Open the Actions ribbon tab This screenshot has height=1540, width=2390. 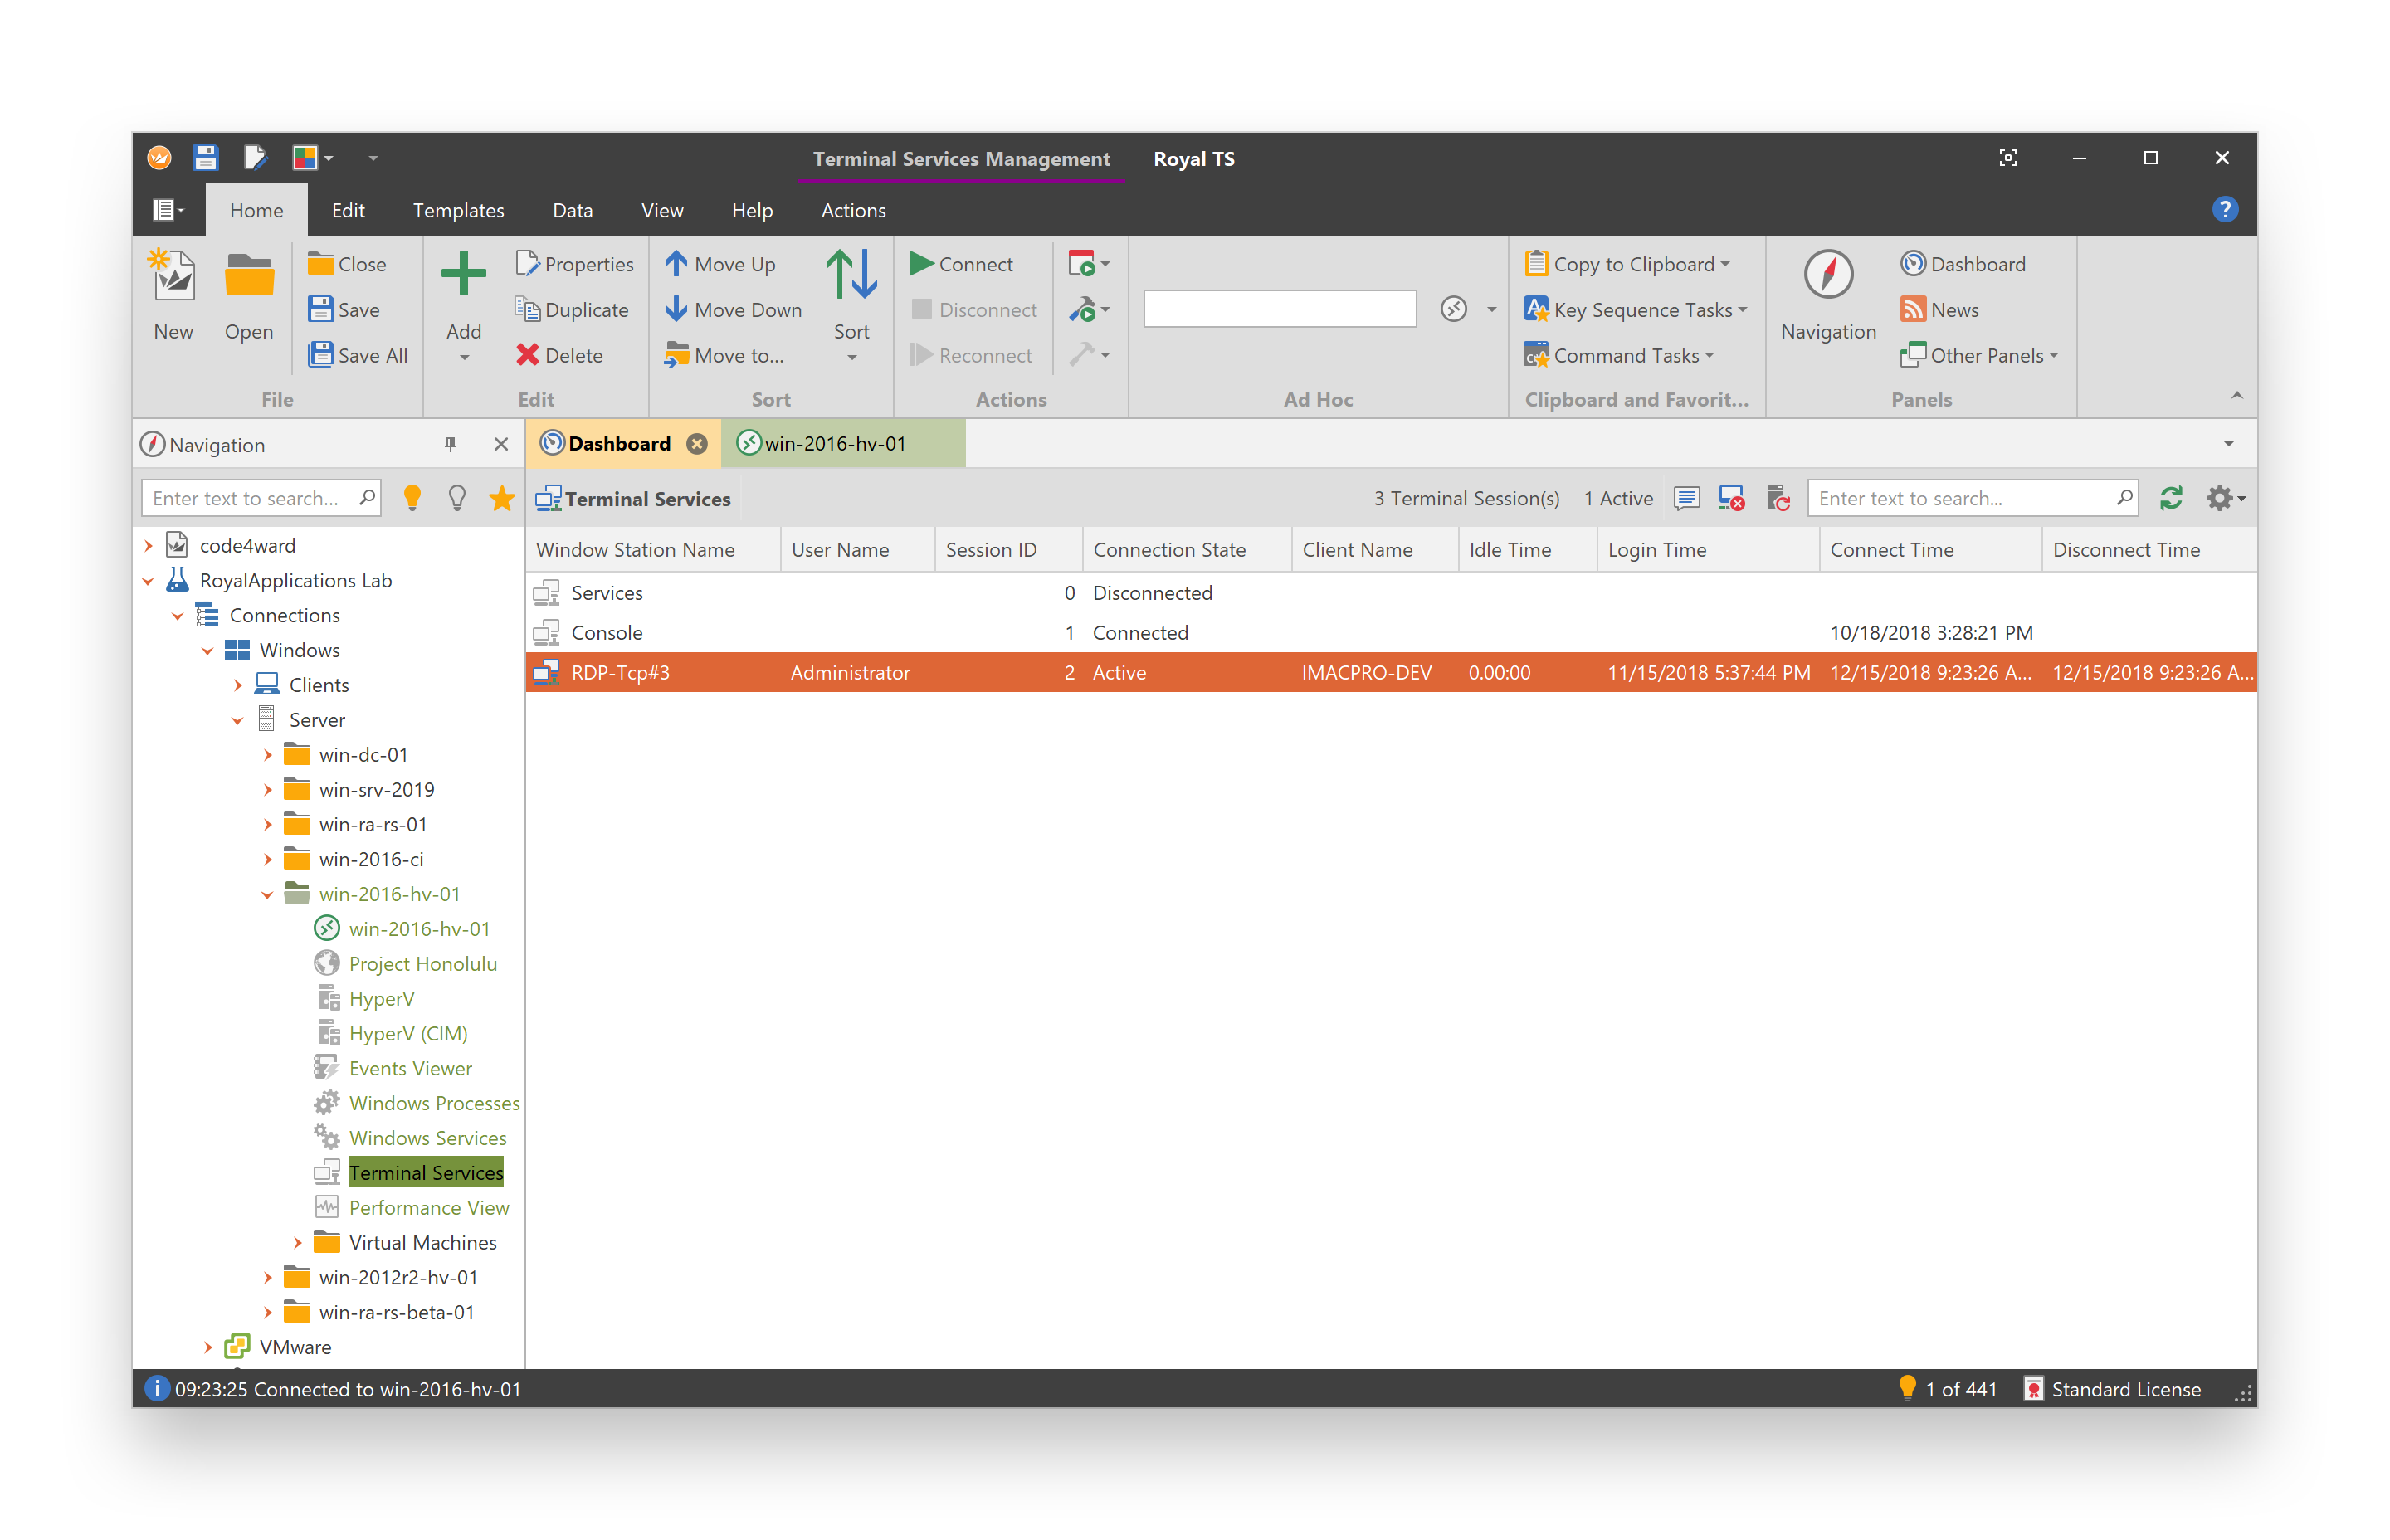click(853, 210)
